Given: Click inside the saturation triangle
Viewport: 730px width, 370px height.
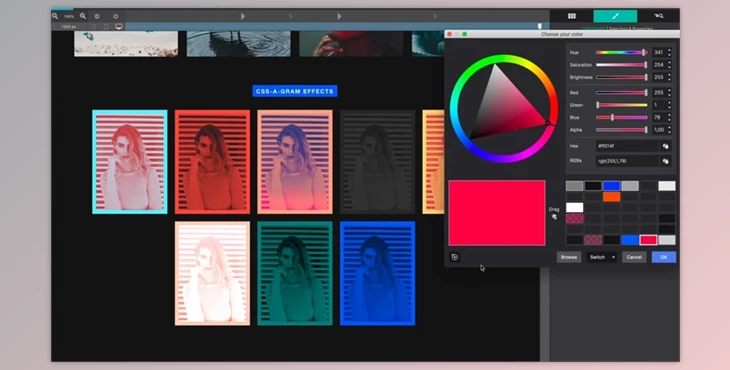Looking at the screenshot, I should (505, 107).
